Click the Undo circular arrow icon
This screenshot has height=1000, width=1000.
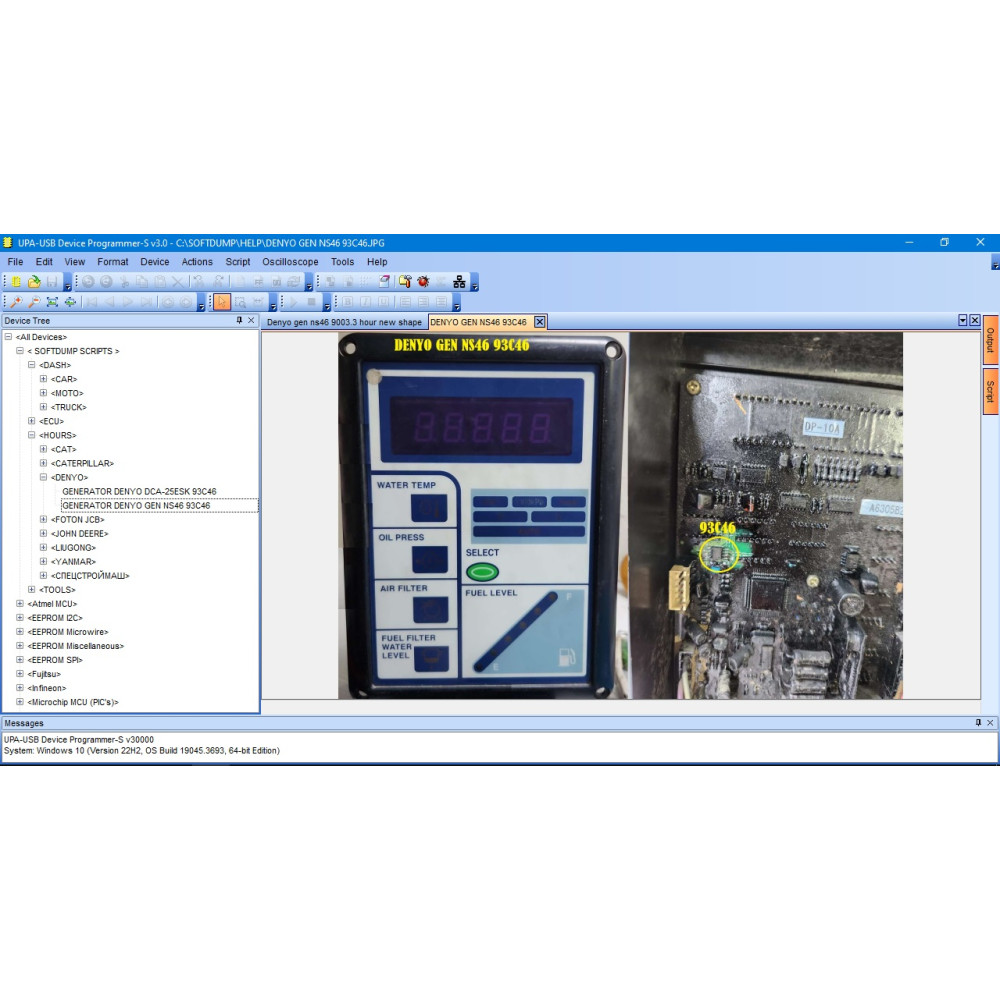coord(88,281)
